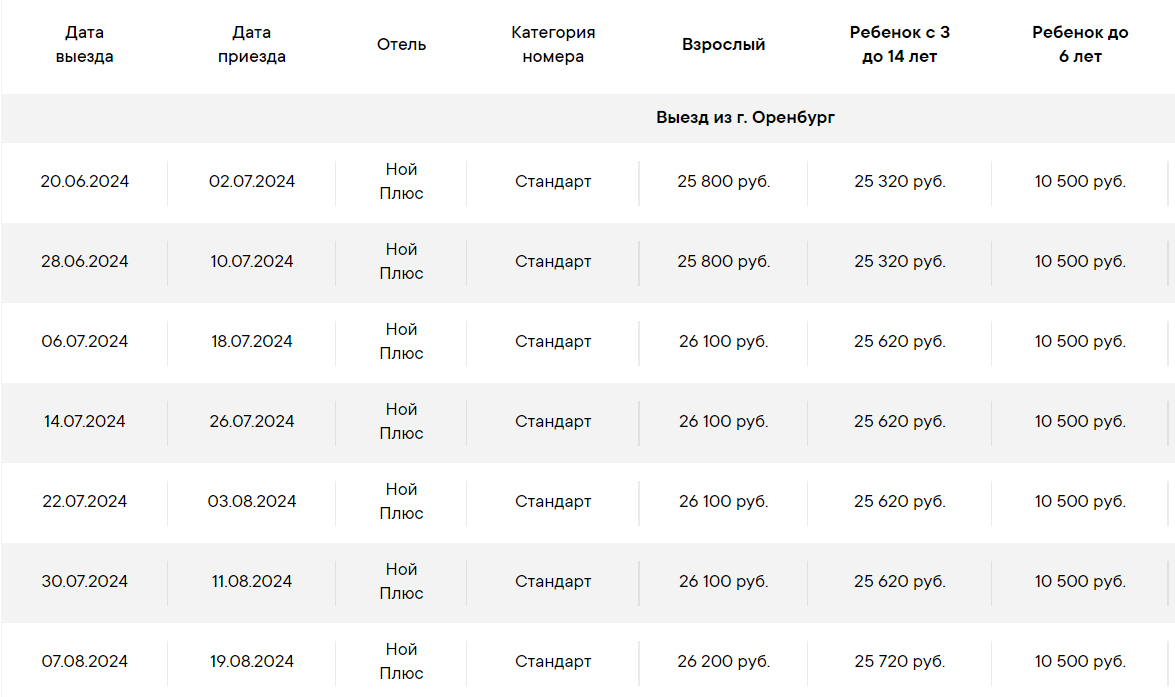Image resolution: width=1175 pixels, height=697 pixels.
Task: Click 'Ной Плюс' hotel in 28.06.2024 row
Action: click(402, 262)
